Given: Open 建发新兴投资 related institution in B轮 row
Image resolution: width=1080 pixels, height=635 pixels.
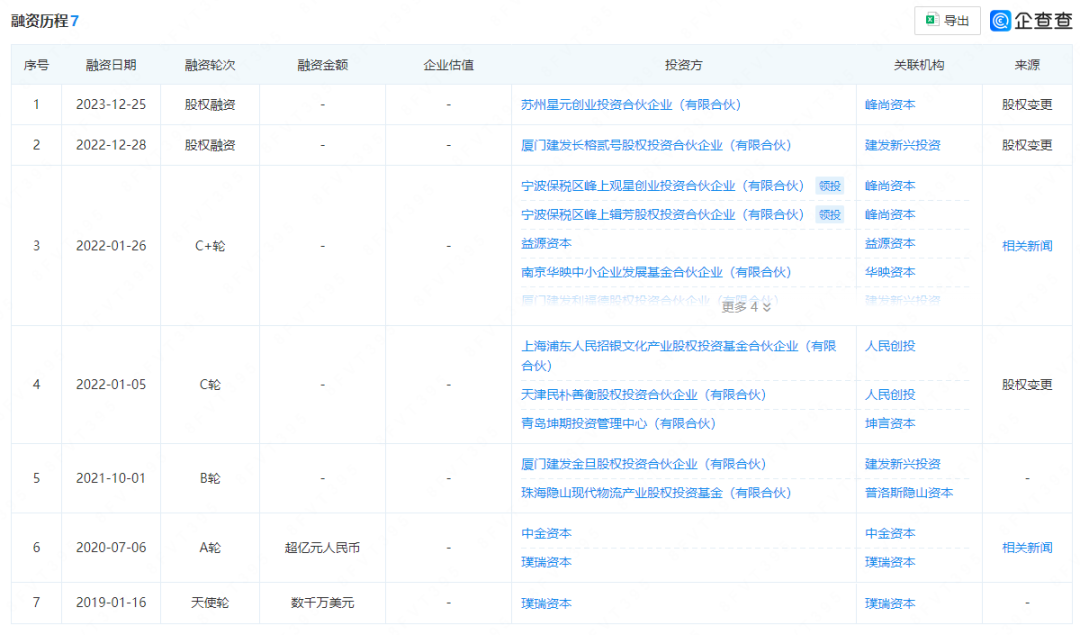Looking at the screenshot, I should [x=902, y=464].
